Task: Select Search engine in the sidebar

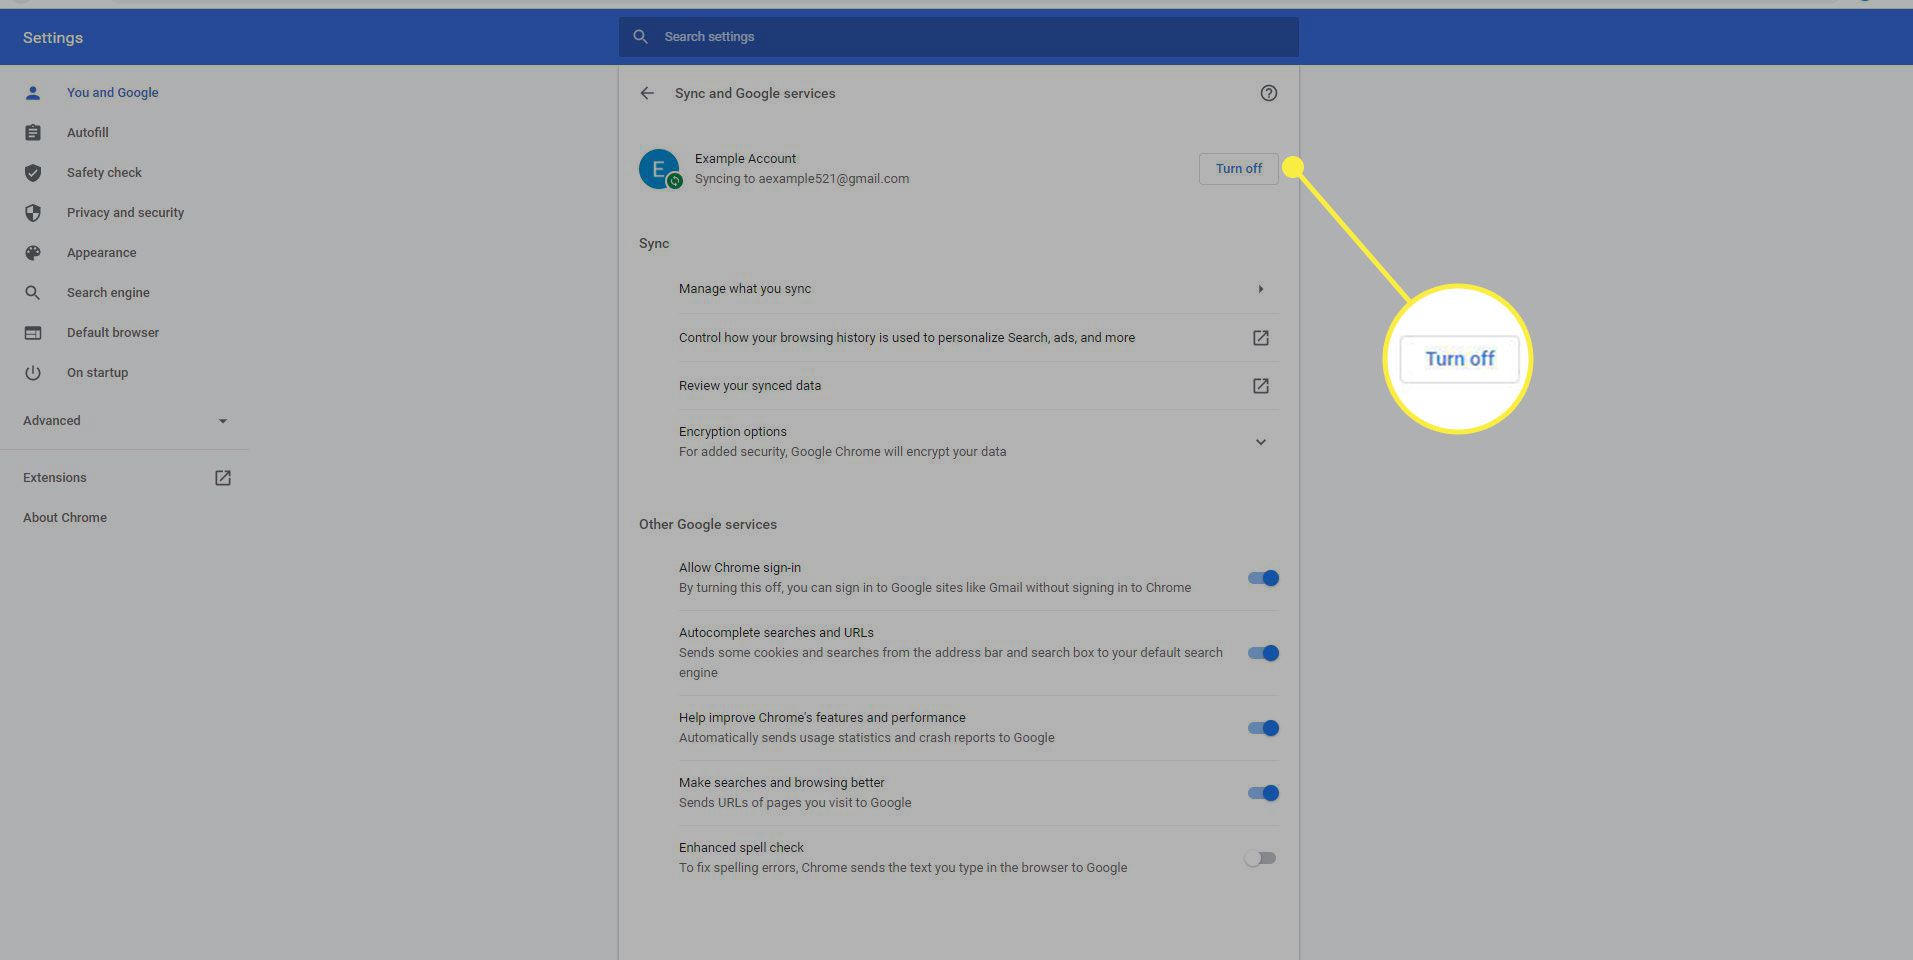Action: pyautogui.click(x=108, y=293)
